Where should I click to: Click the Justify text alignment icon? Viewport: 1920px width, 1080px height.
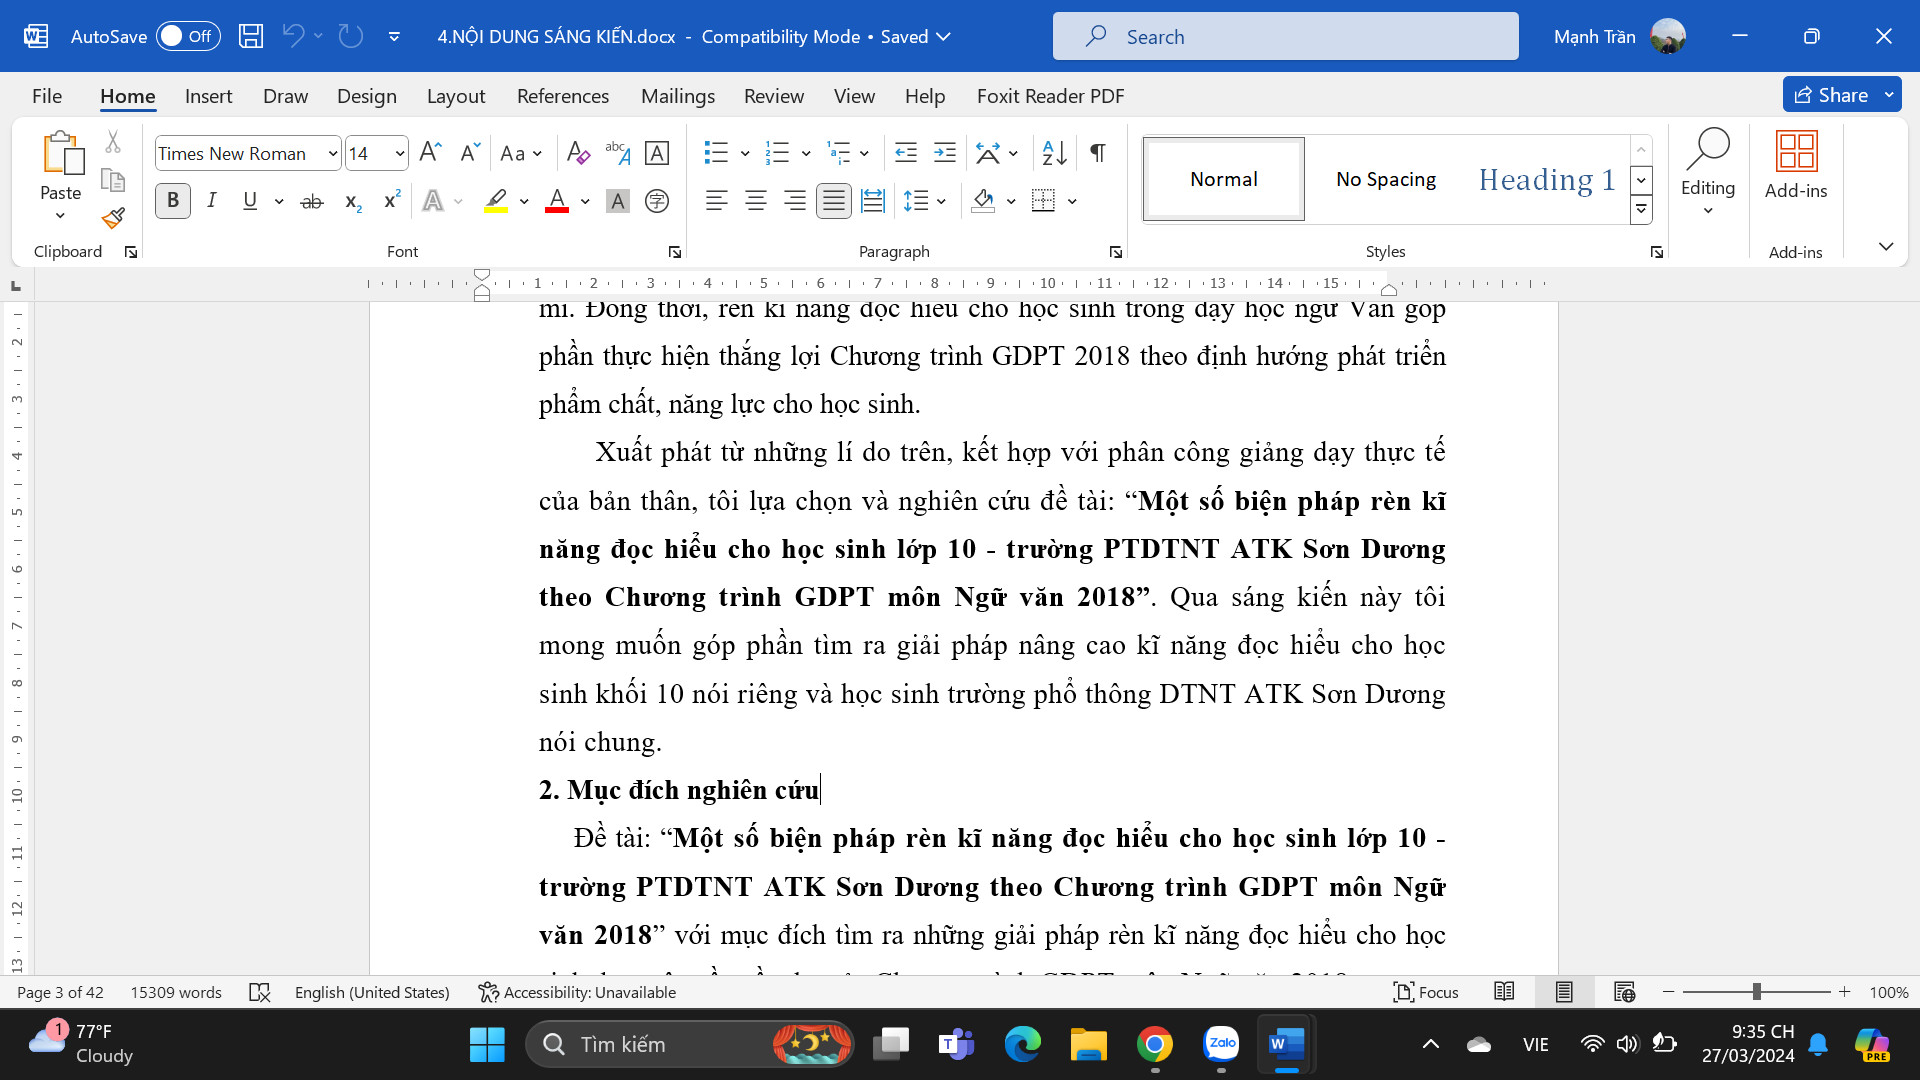click(832, 200)
